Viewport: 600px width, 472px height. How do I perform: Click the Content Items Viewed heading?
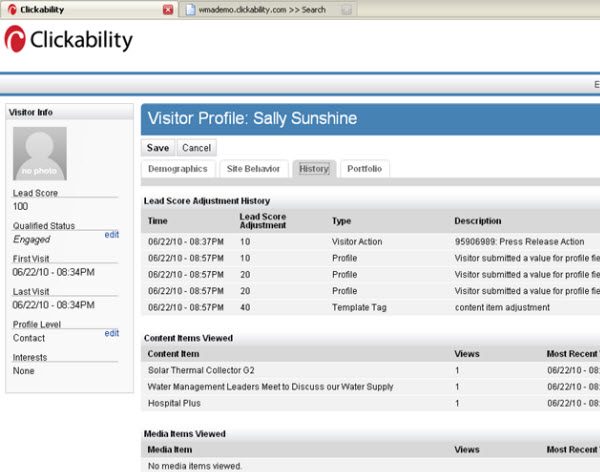click(x=189, y=338)
